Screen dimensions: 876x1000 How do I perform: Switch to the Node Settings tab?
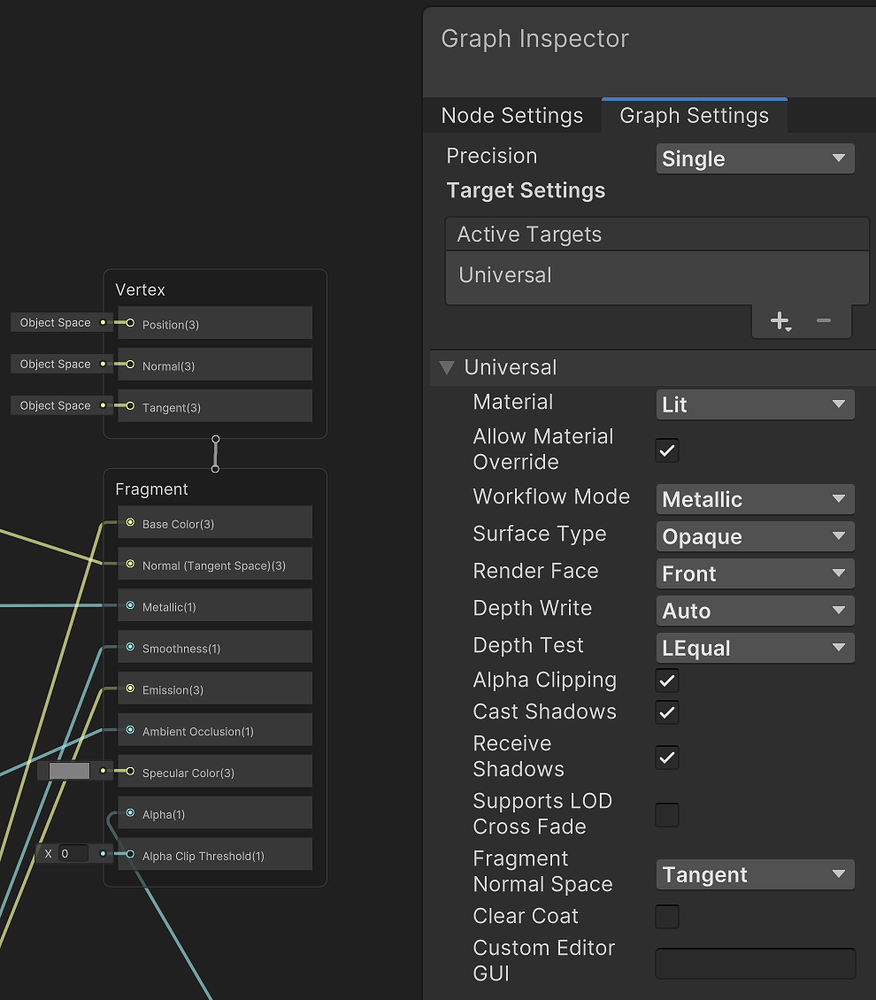pyautogui.click(x=512, y=115)
